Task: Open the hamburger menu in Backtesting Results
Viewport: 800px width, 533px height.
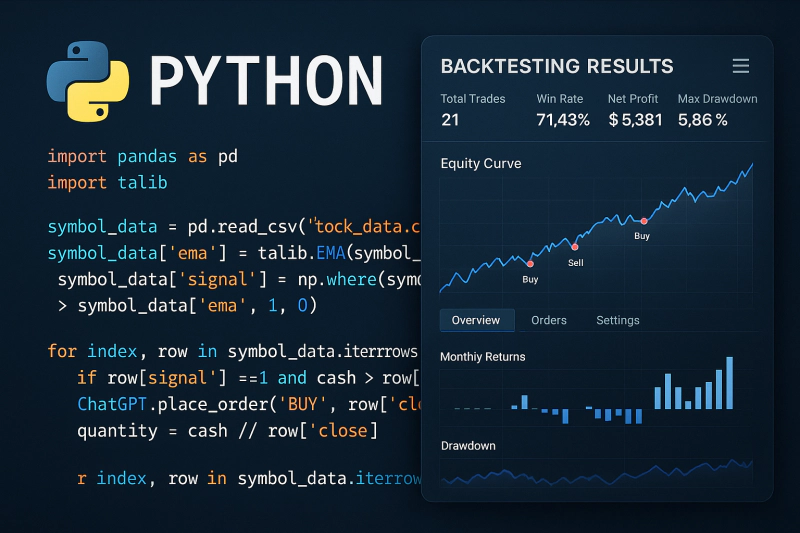Action: (740, 66)
